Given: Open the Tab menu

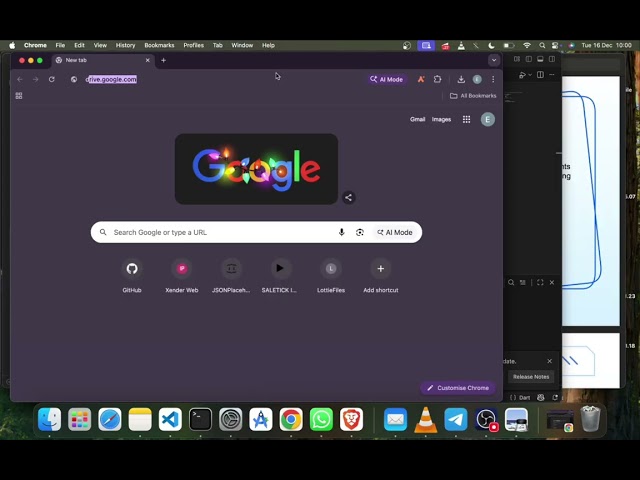Looking at the screenshot, I should tap(218, 45).
